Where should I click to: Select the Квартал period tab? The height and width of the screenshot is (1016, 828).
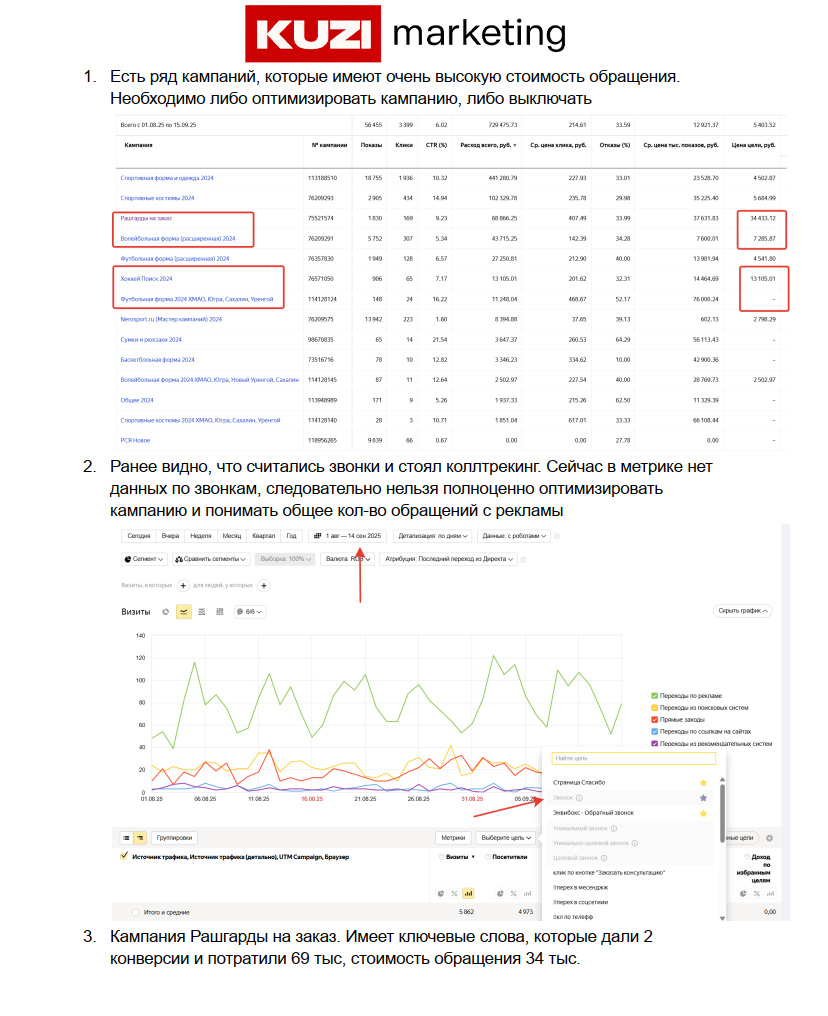pos(264,536)
